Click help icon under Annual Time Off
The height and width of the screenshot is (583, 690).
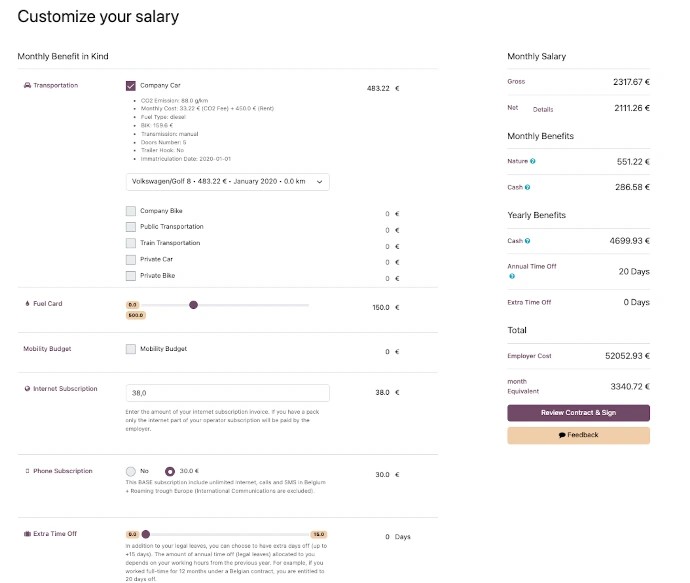click(x=512, y=276)
